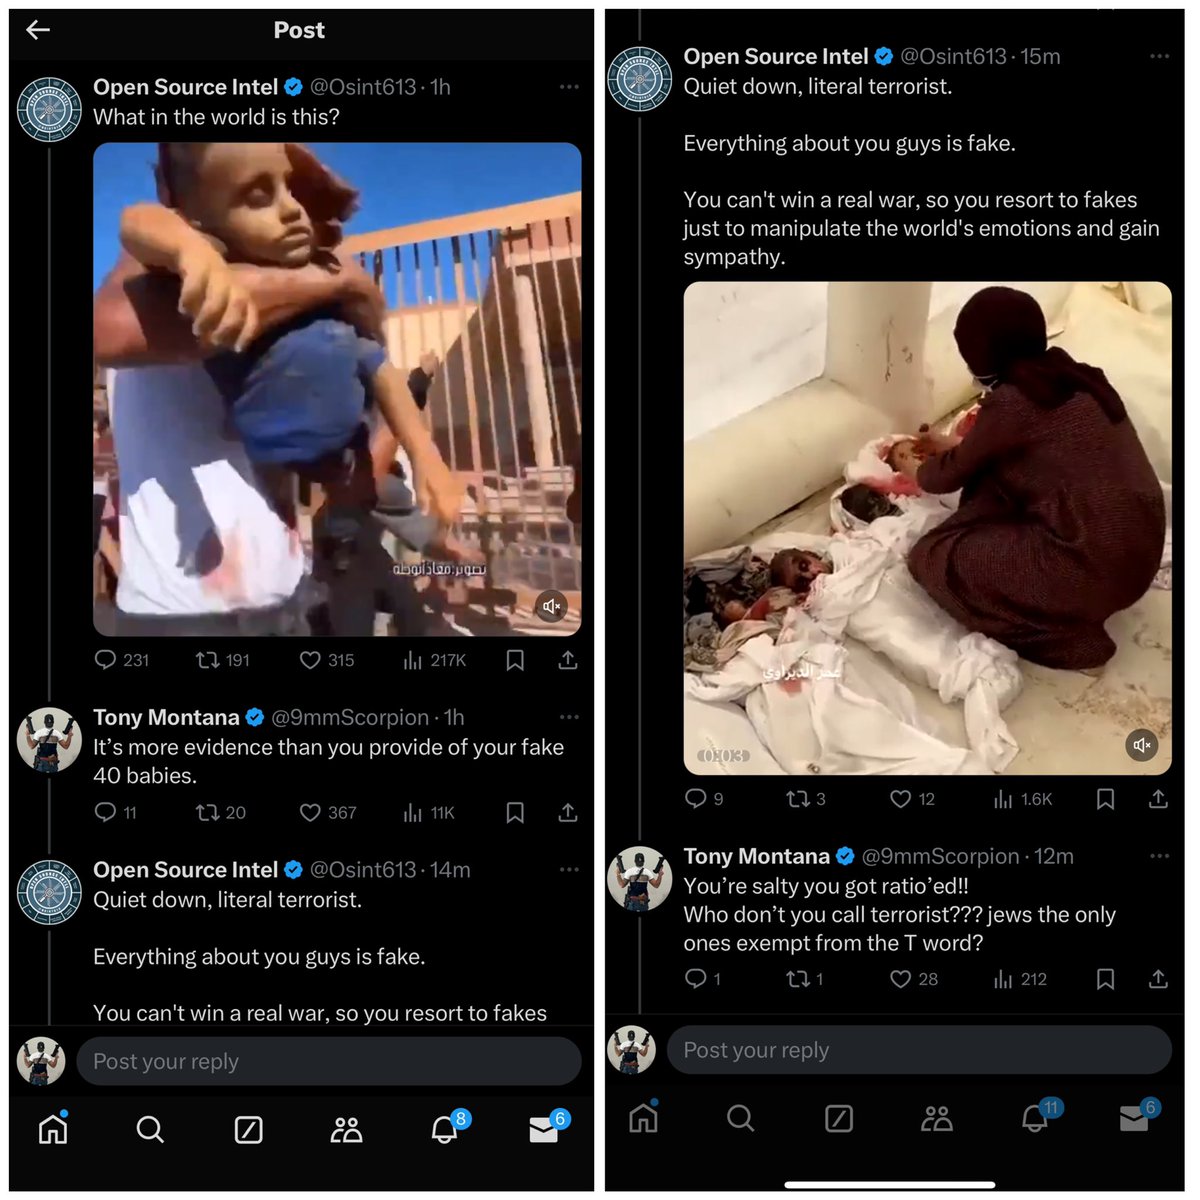This screenshot has height=1200, width=1200.
Task: Open more options on "salty" reply
Action: click(1159, 856)
